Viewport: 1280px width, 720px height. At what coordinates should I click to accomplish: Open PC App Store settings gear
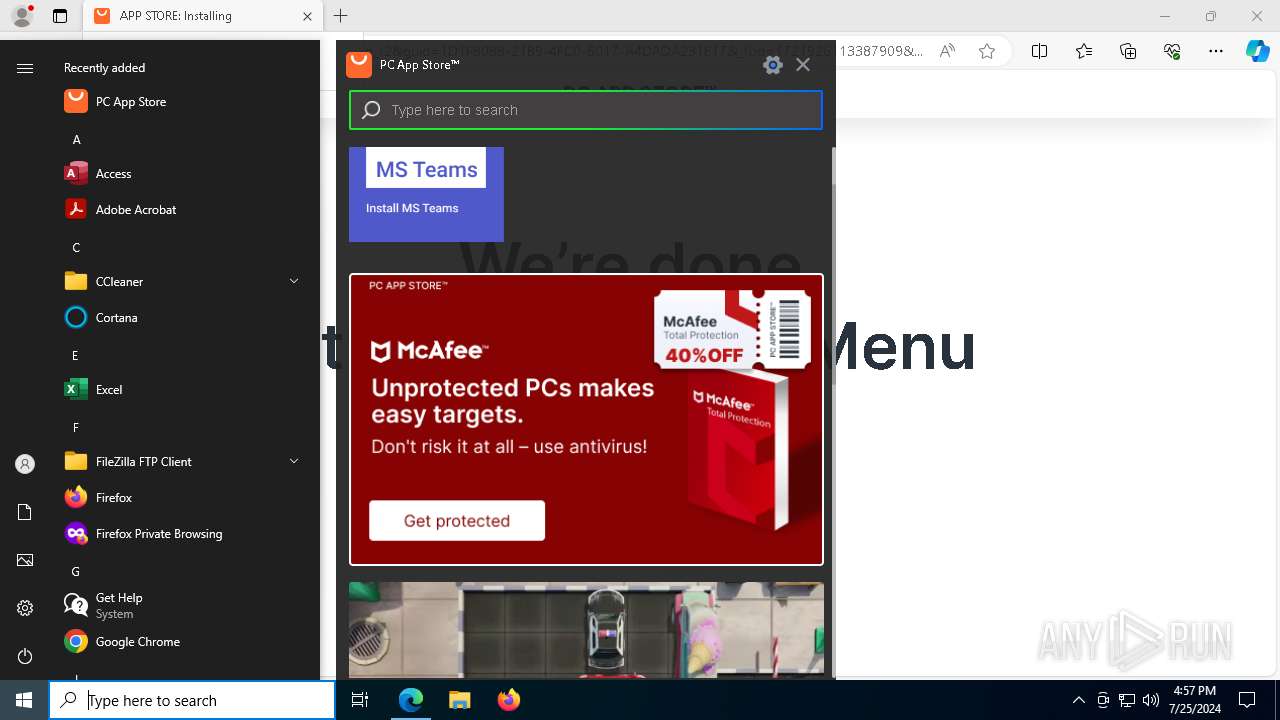tap(772, 65)
